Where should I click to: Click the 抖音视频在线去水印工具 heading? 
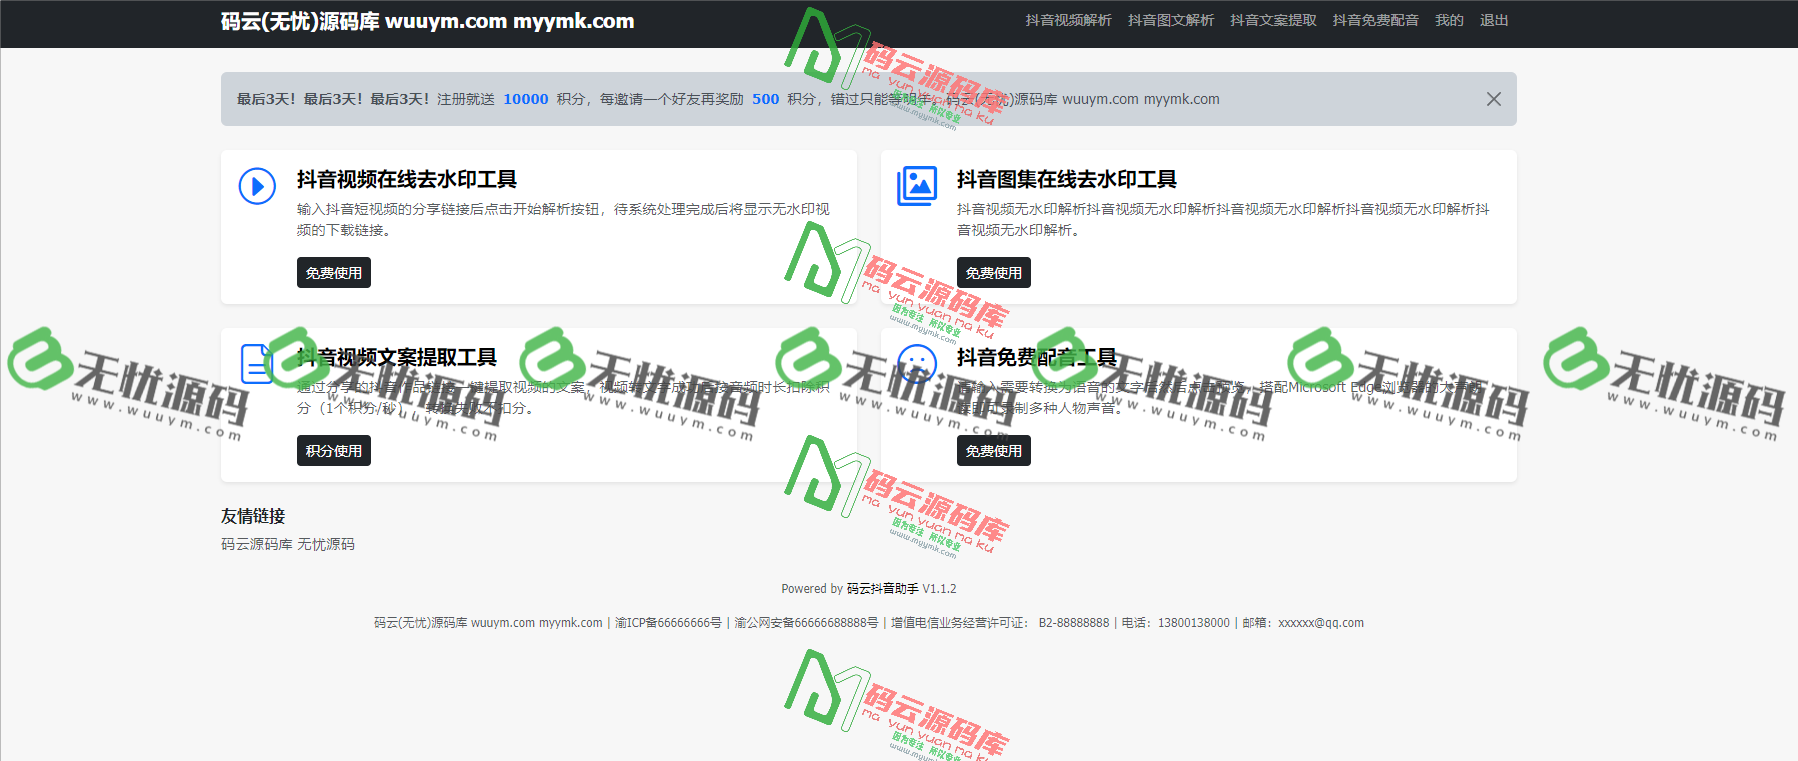pyautogui.click(x=407, y=179)
